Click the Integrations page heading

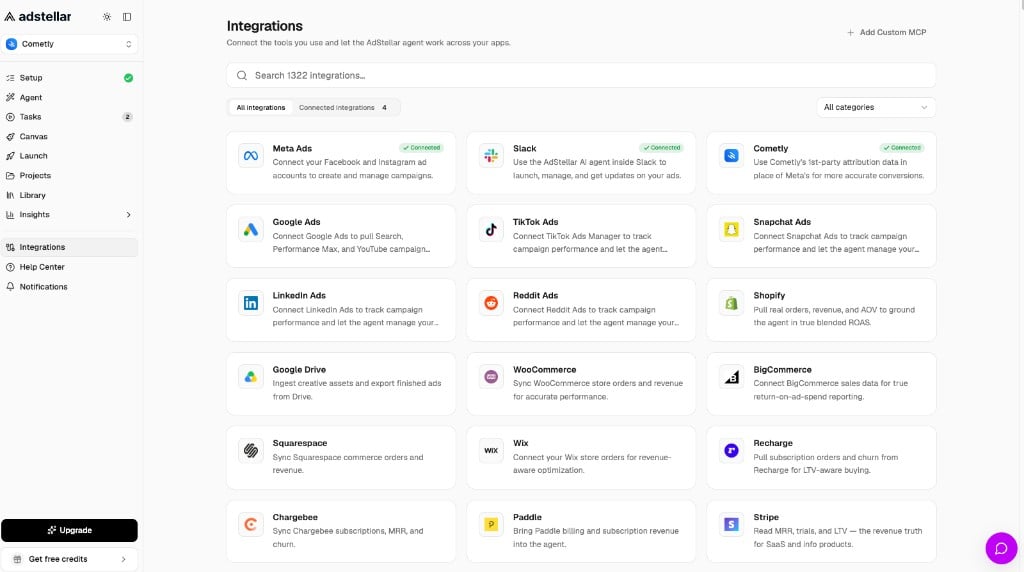click(x=264, y=26)
